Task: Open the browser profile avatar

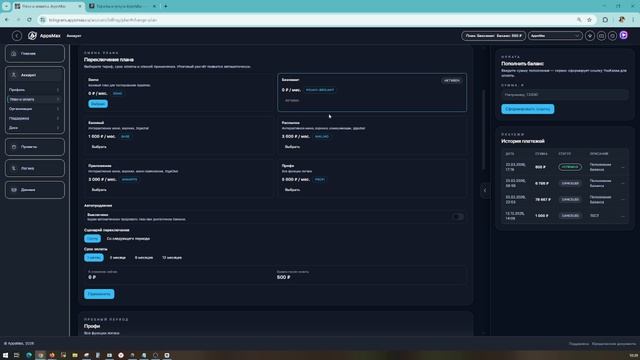Action: pos(622,20)
